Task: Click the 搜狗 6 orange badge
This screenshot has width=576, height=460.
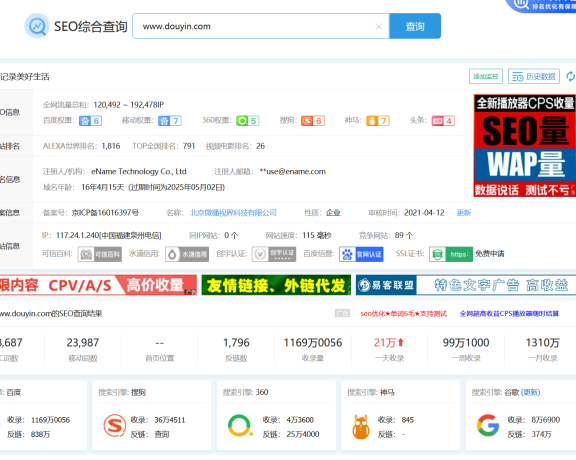Action: (313, 121)
